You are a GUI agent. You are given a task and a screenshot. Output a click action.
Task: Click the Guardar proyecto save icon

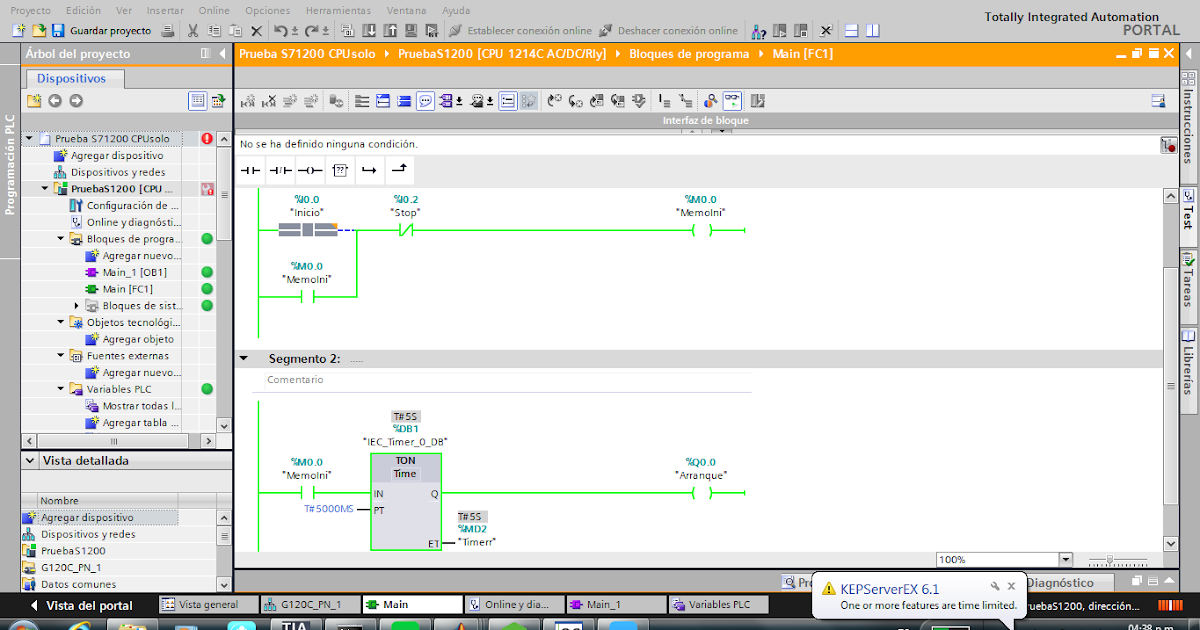click(57, 30)
